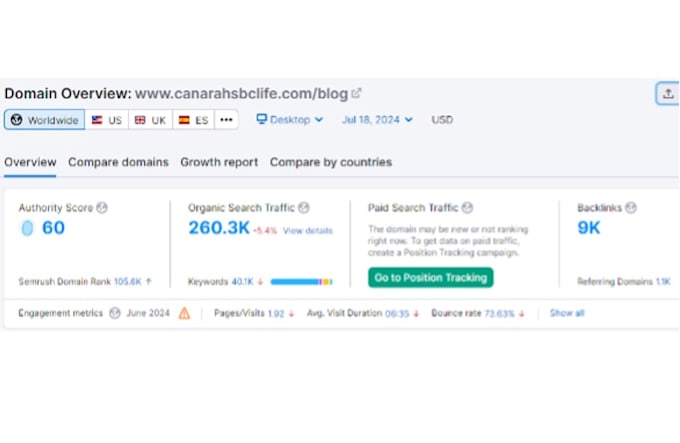Click info icon next to Authority Score
The width and height of the screenshot is (680, 443).
pyautogui.click(x=102, y=208)
